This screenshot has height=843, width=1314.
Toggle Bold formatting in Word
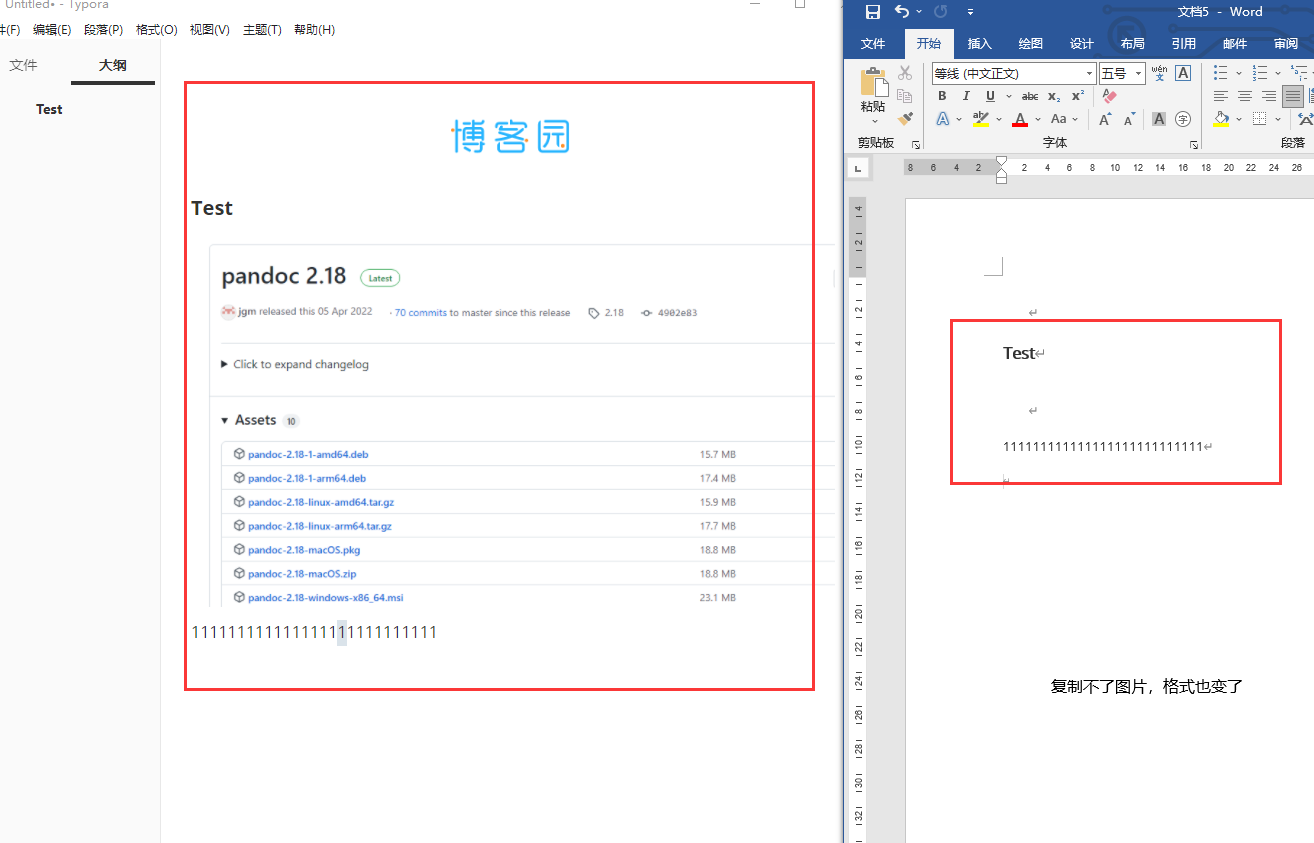(942, 96)
